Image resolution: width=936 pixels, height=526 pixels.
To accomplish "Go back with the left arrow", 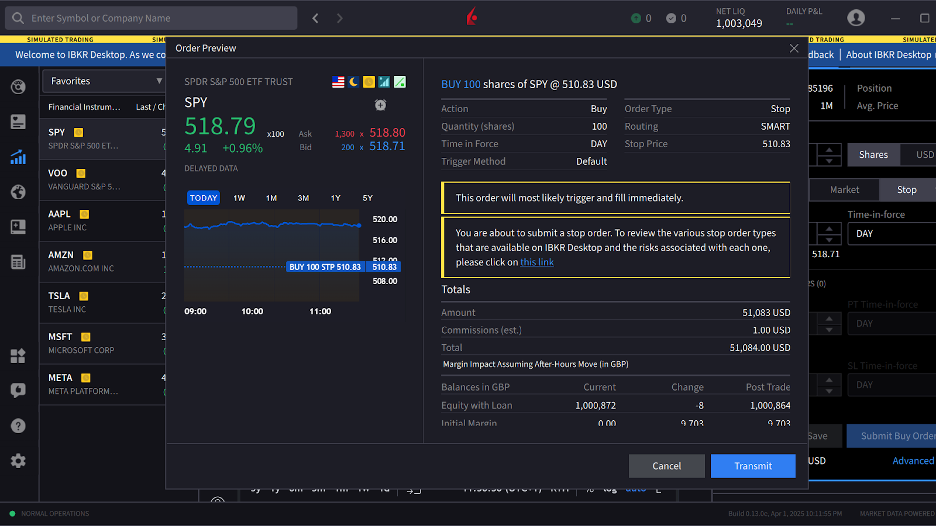I will (x=315, y=19).
